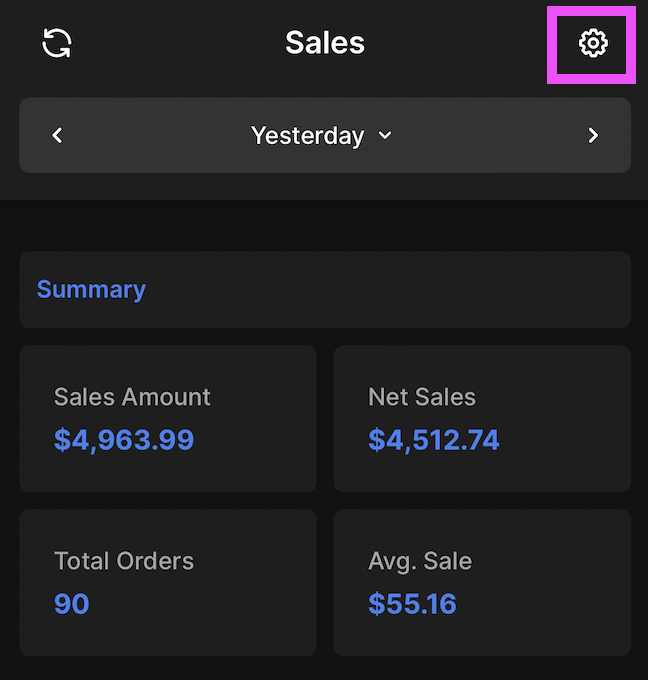Image resolution: width=648 pixels, height=680 pixels.
Task: Refresh the sales data
Action: click(x=57, y=43)
